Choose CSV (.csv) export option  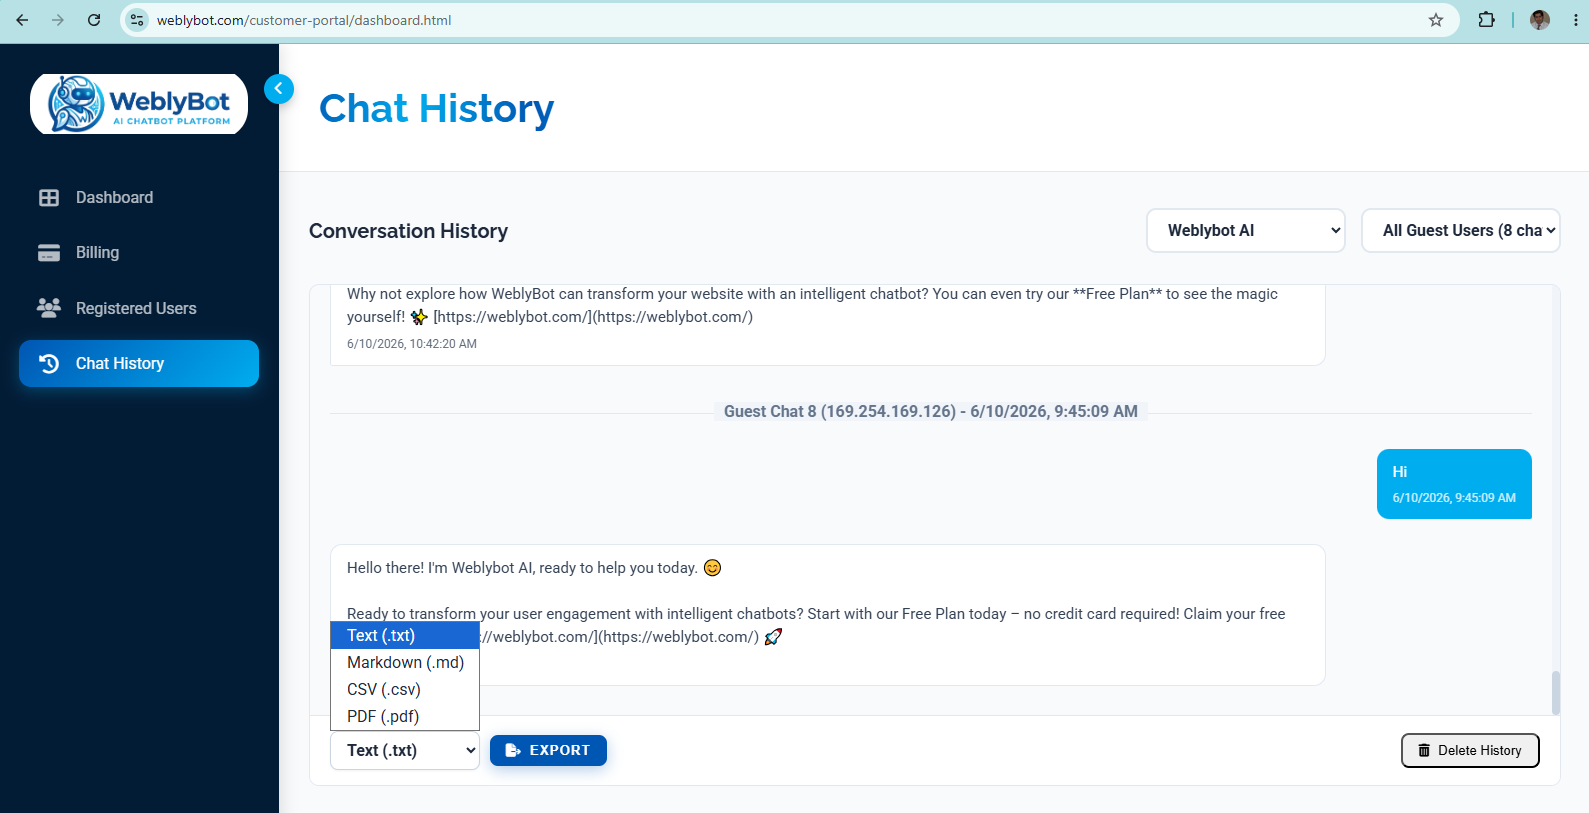click(405, 690)
